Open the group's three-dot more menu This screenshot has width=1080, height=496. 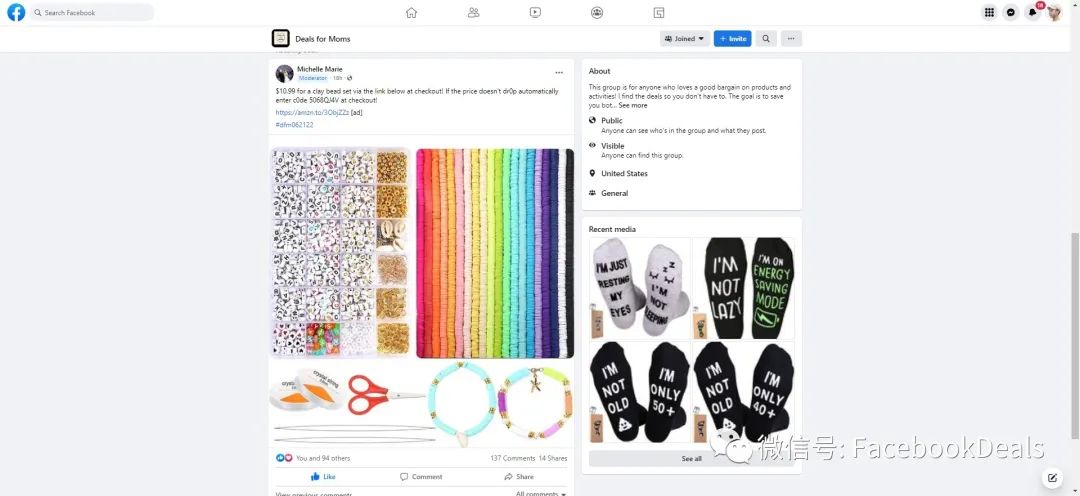tap(791, 39)
